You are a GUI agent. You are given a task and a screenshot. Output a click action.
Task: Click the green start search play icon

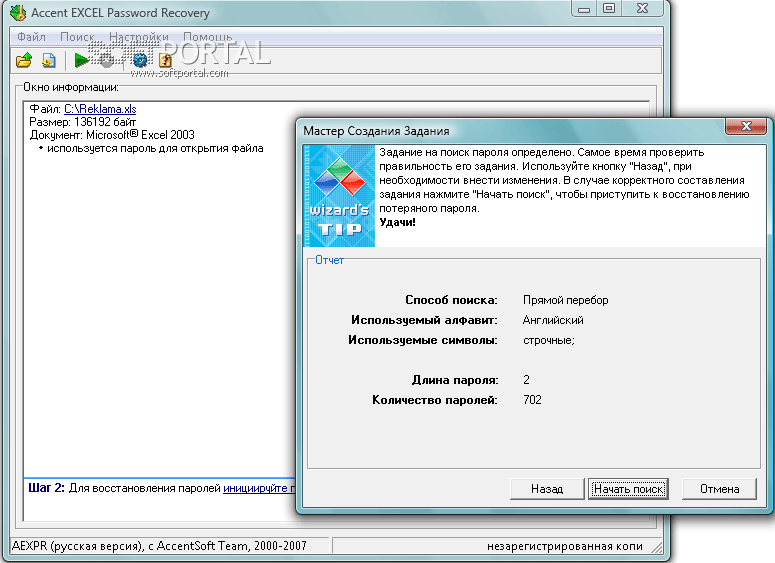click(x=81, y=60)
